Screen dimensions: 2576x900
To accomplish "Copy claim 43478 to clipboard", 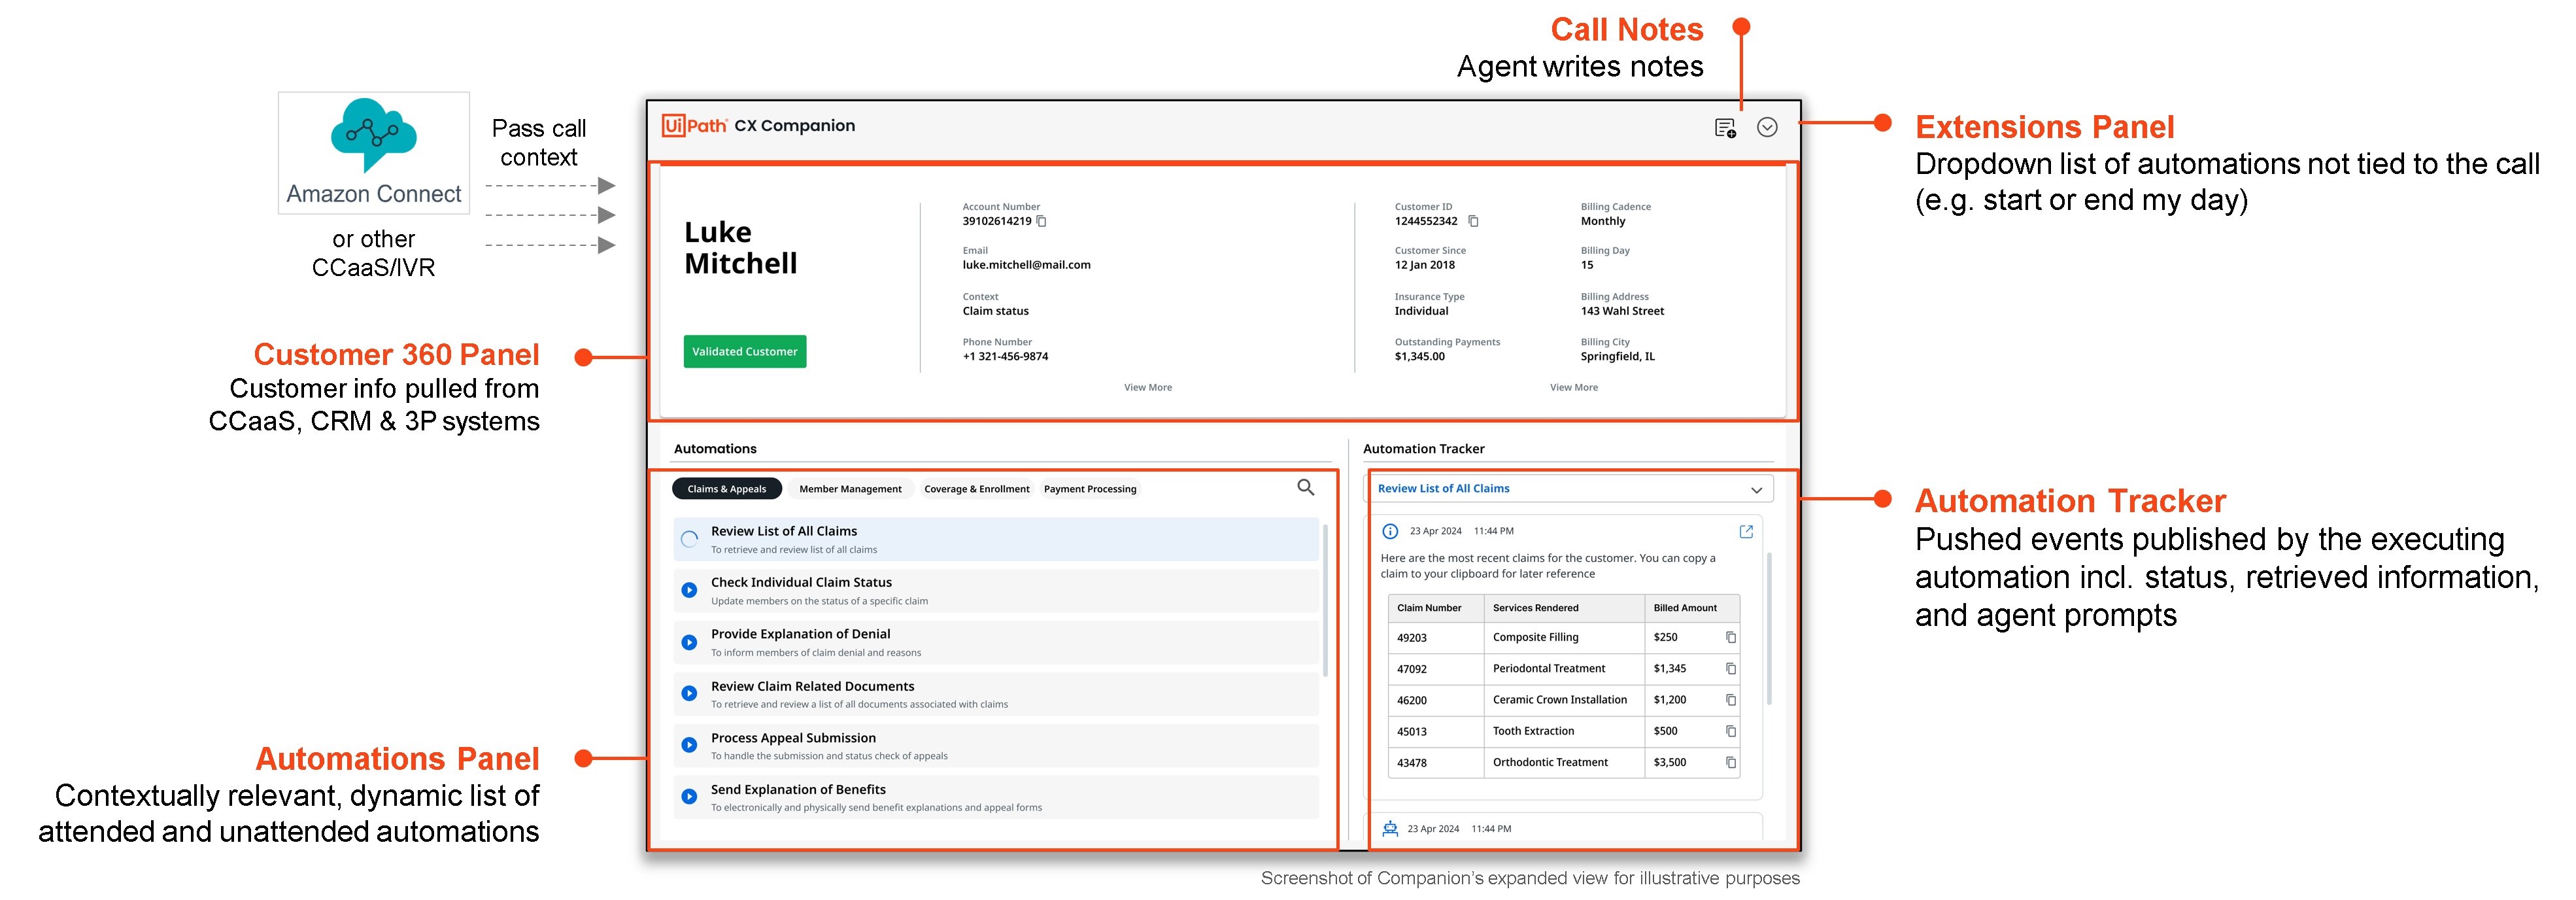I will tap(1731, 762).
